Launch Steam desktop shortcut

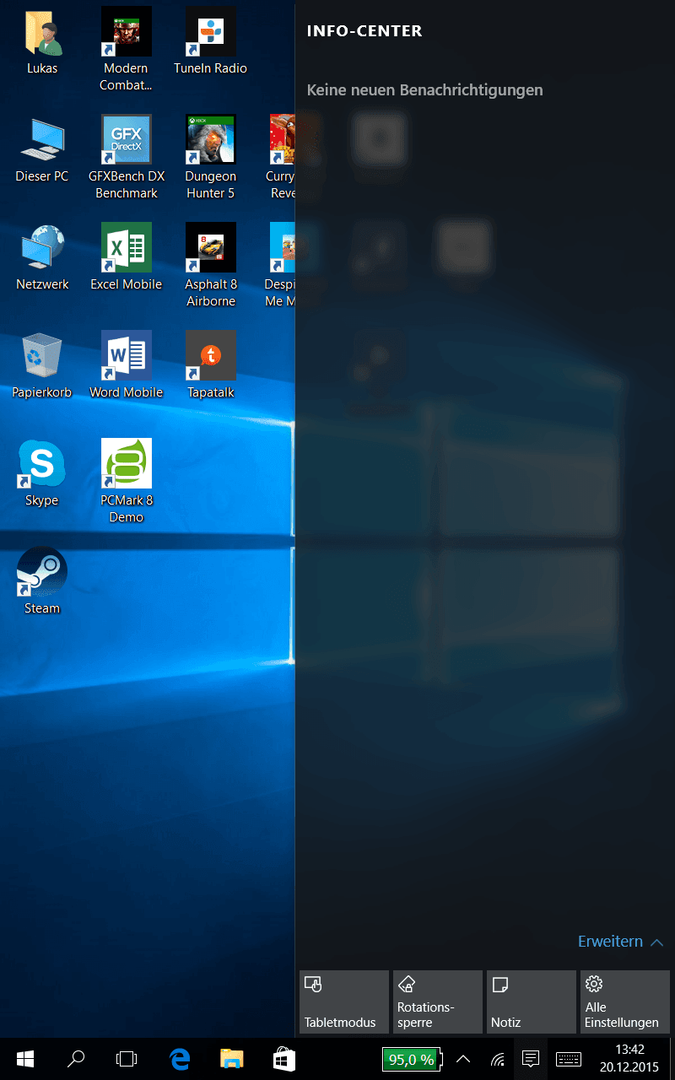(42, 581)
